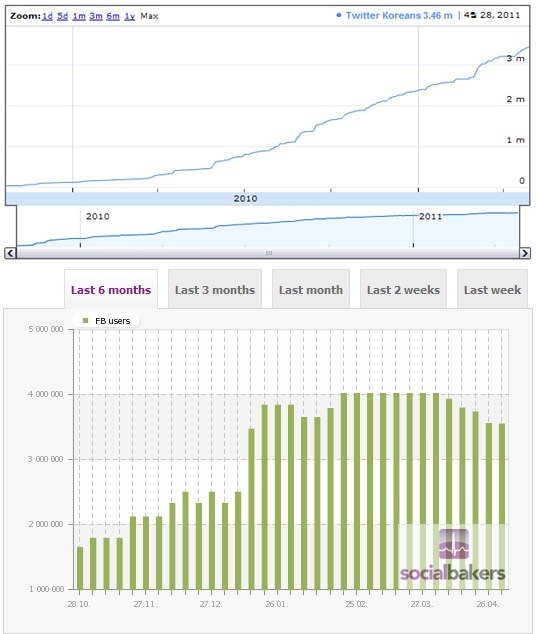The image size is (536, 634).
Task: Click the blue Twitter Koreans legend dot
Action: coord(339,15)
